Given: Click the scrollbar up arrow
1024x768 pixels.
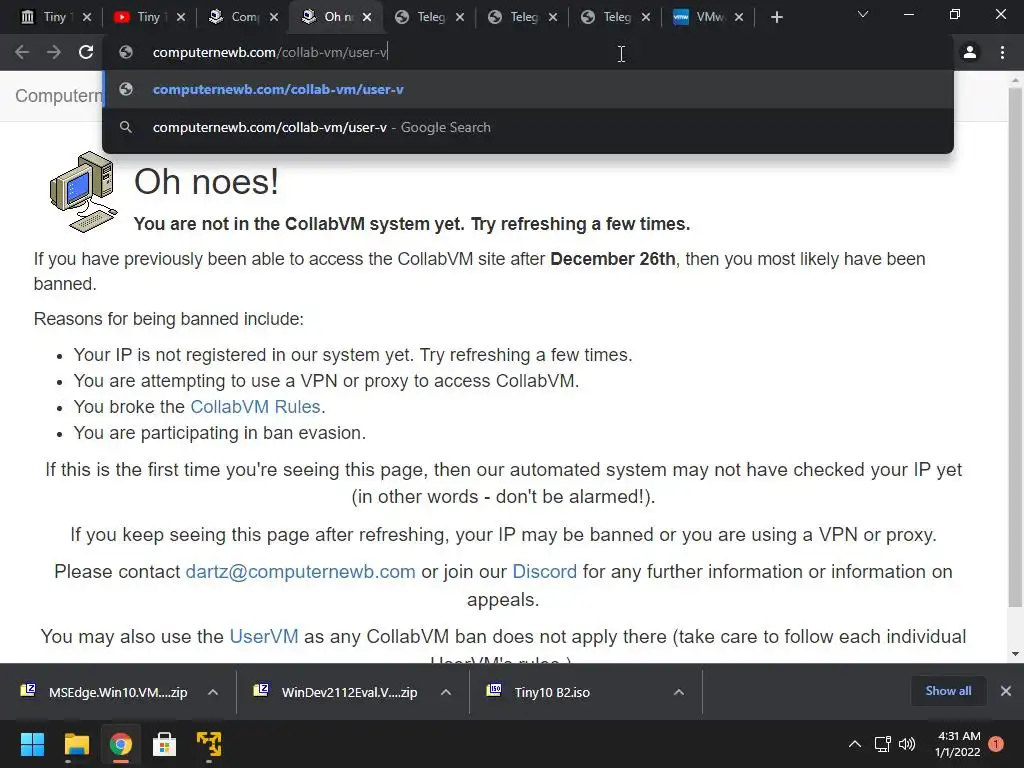Looking at the screenshot, I should (x=1015, y=80).
